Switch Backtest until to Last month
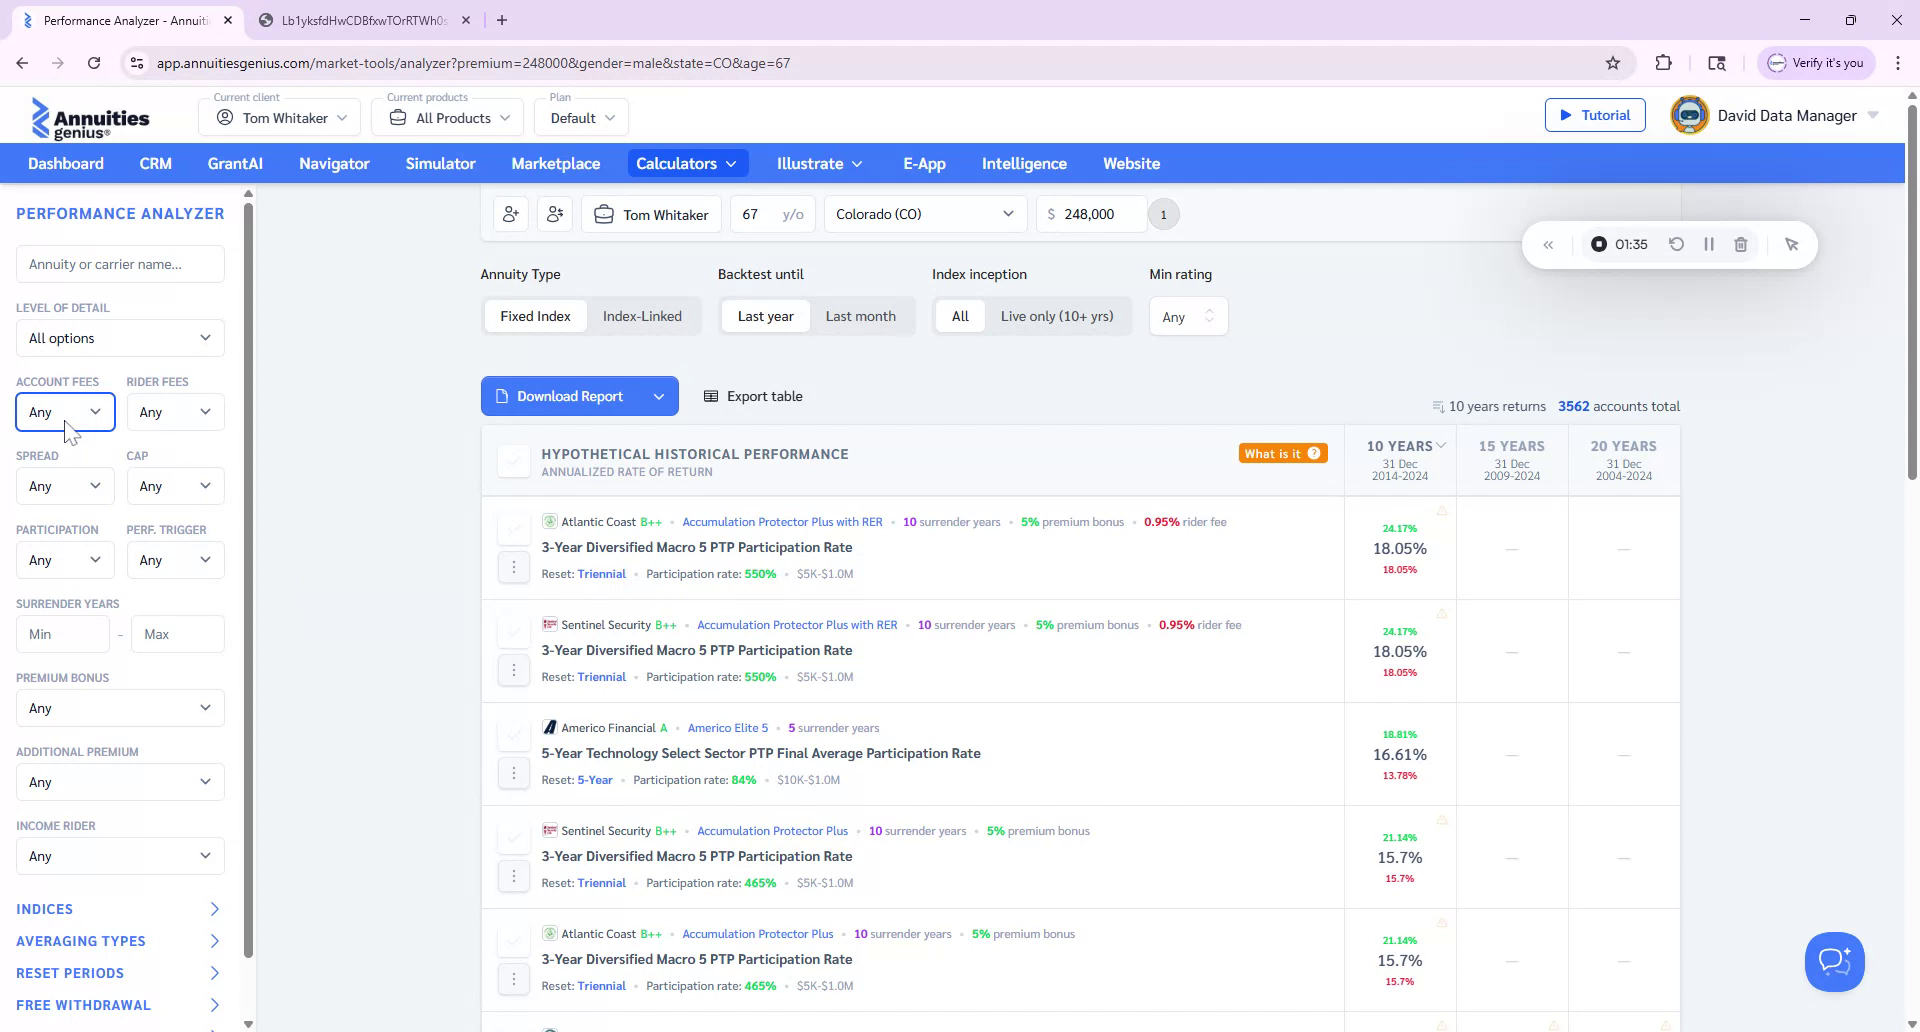1920x1032 pixels. tap(860, 315)
